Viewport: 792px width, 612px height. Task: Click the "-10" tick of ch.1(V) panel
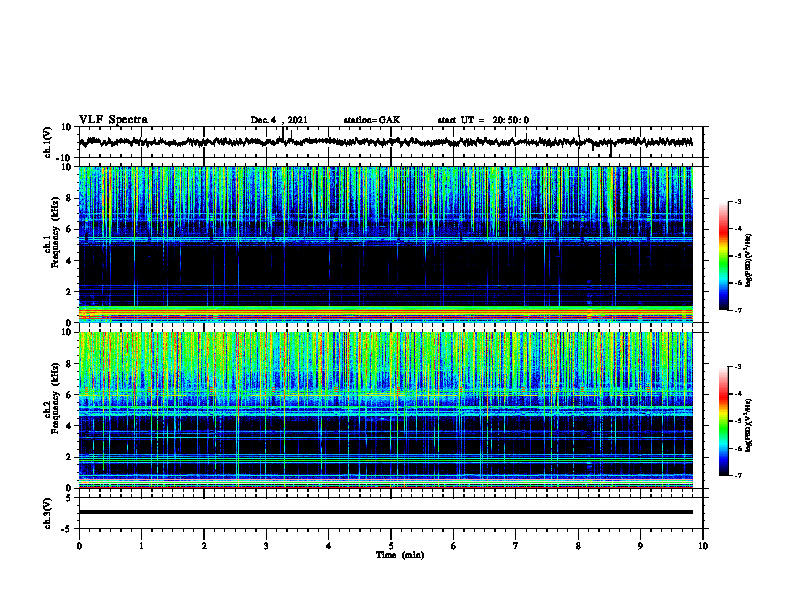[x=65, y=158]
